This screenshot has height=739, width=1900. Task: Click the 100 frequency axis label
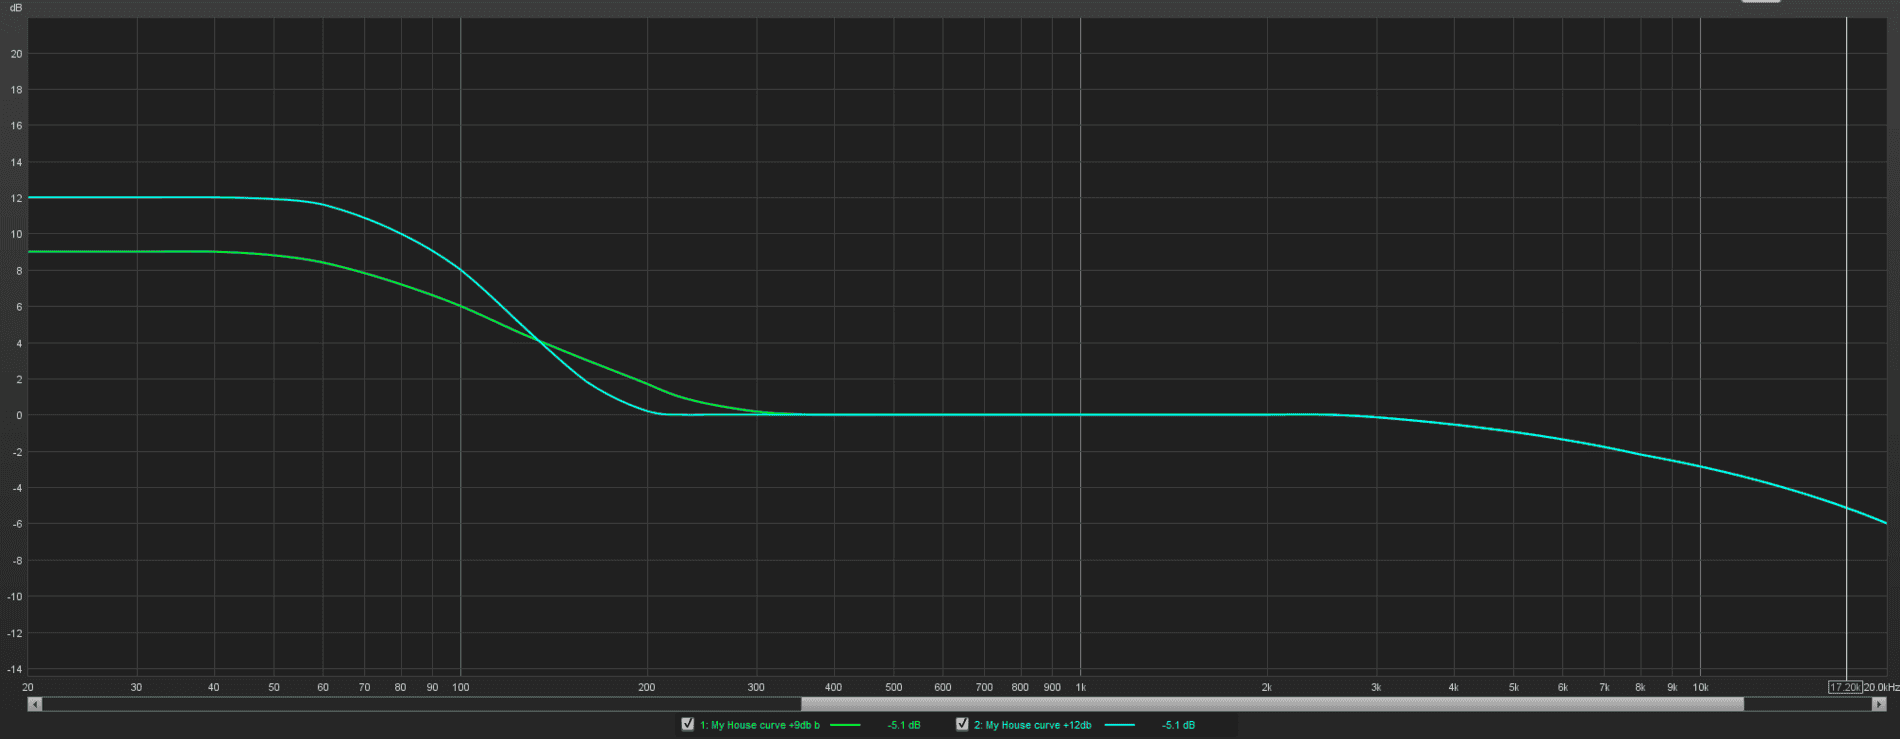click(460, 687)
